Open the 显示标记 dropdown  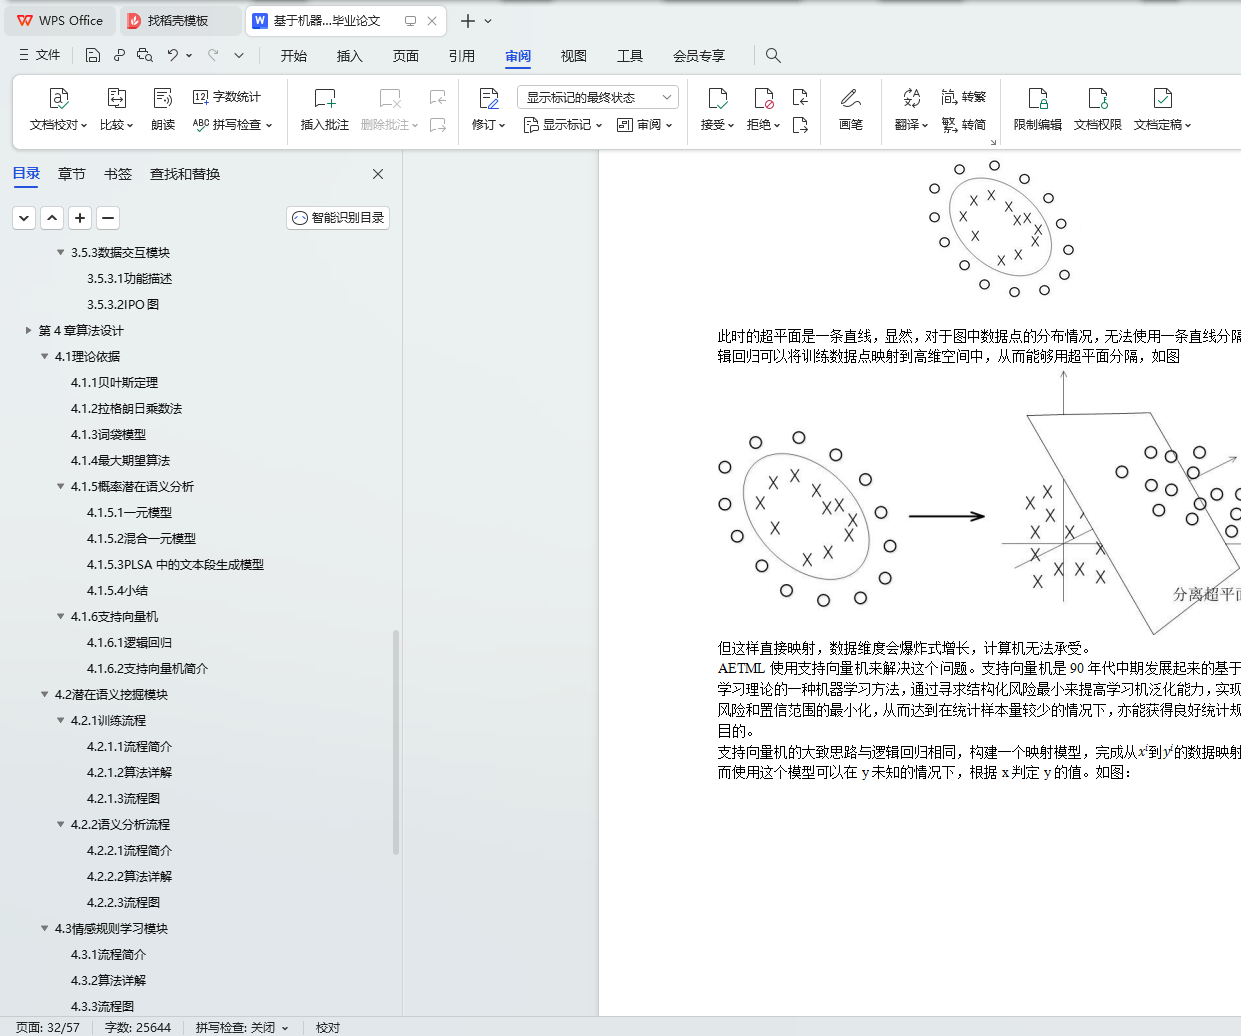point(563,125)
